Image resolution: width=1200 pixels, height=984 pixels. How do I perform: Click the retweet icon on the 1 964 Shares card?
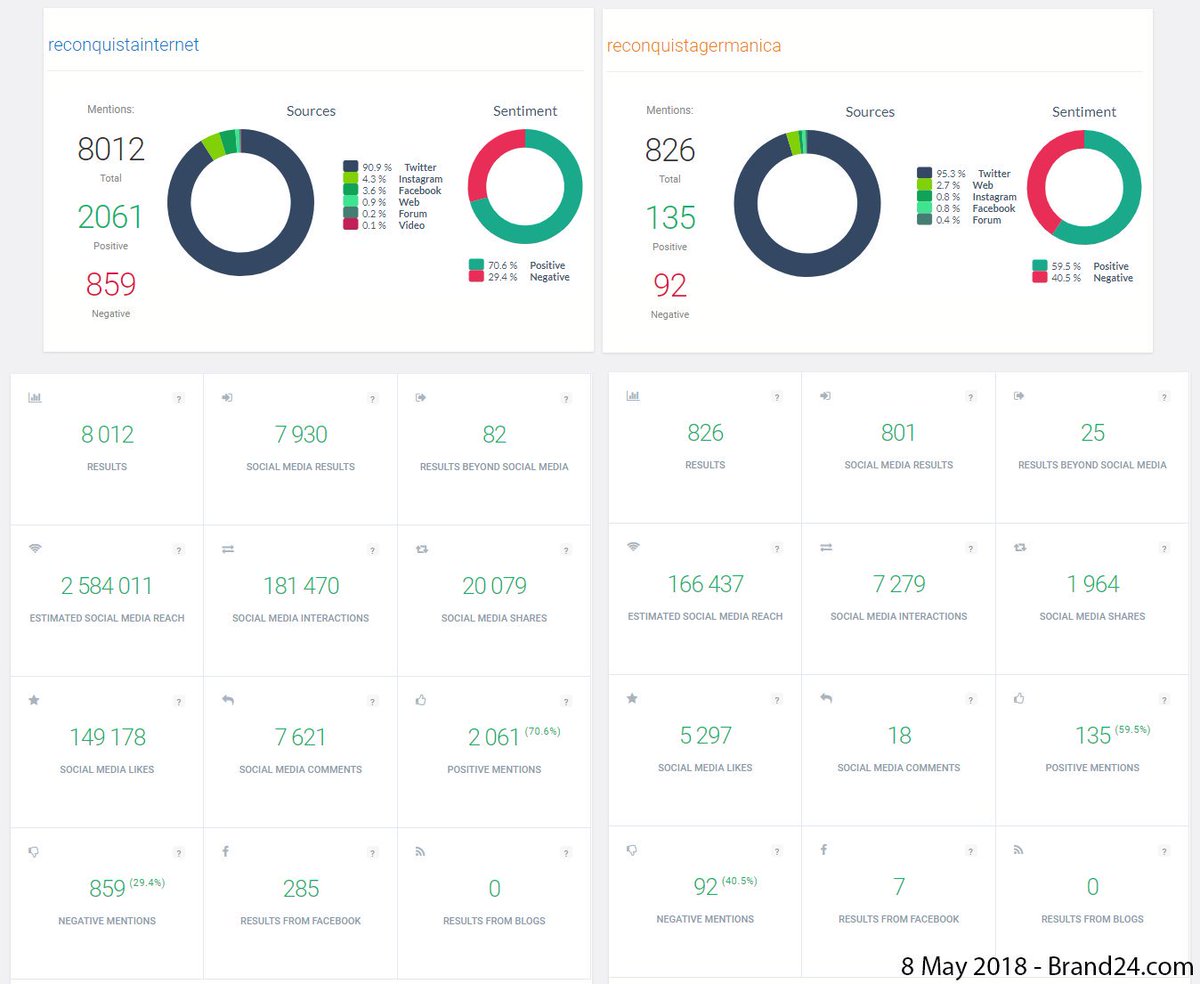point(1020,547)
